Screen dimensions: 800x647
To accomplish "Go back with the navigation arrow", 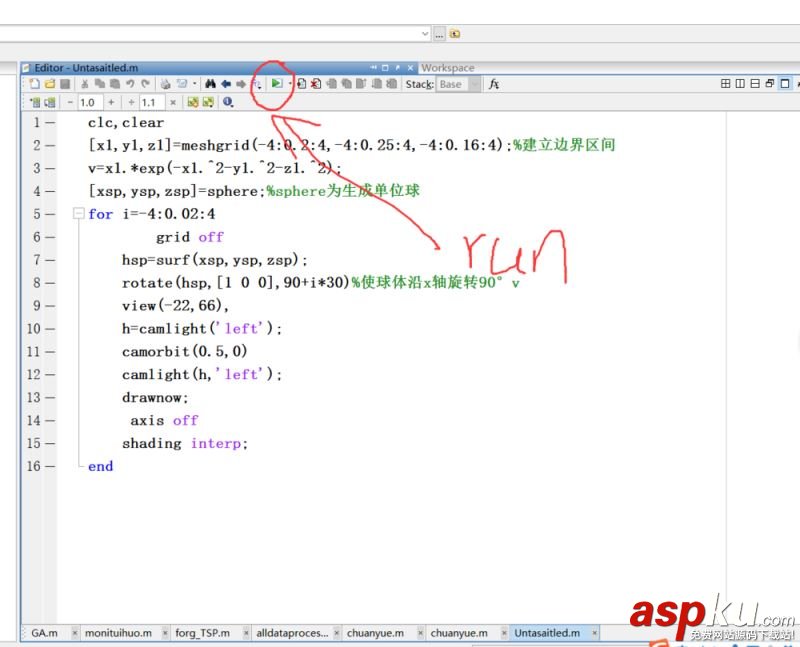I will pos(225,85).
